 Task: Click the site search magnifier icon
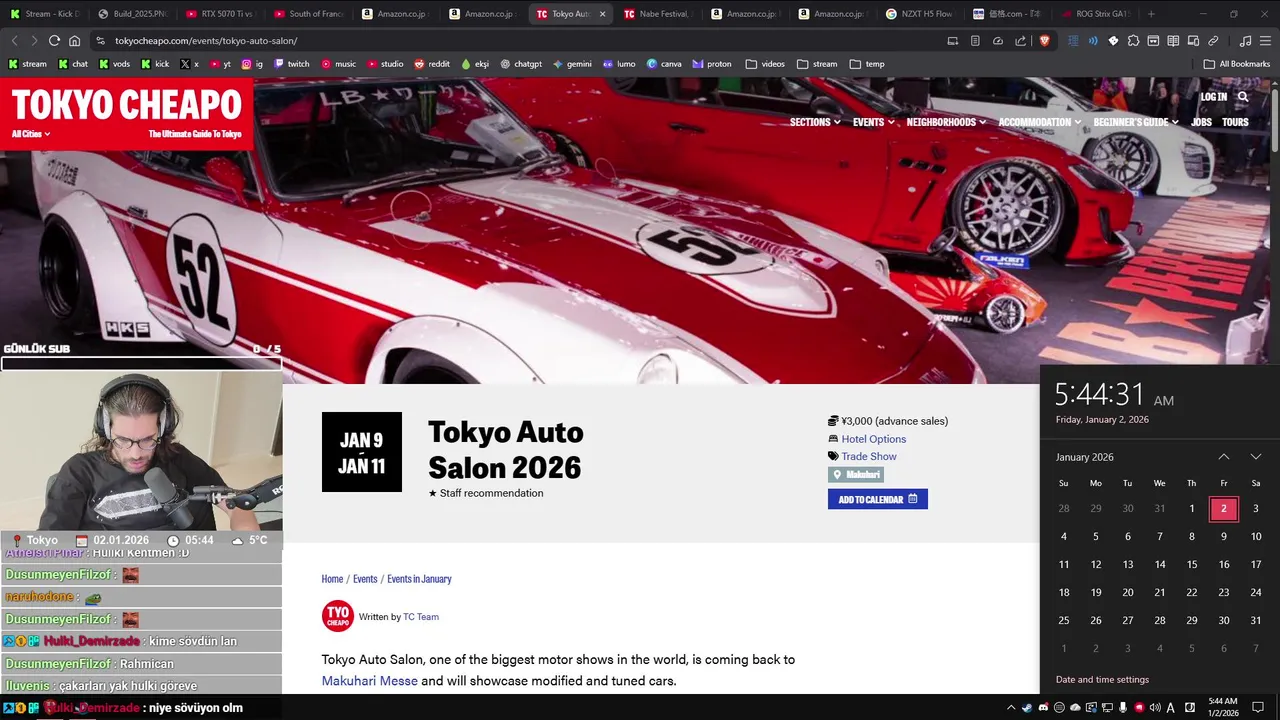[x=1243, y=97]
